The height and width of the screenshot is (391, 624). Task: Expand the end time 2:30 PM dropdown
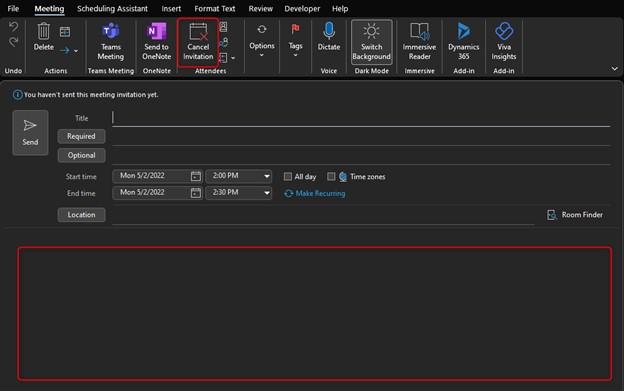[267, 193]
